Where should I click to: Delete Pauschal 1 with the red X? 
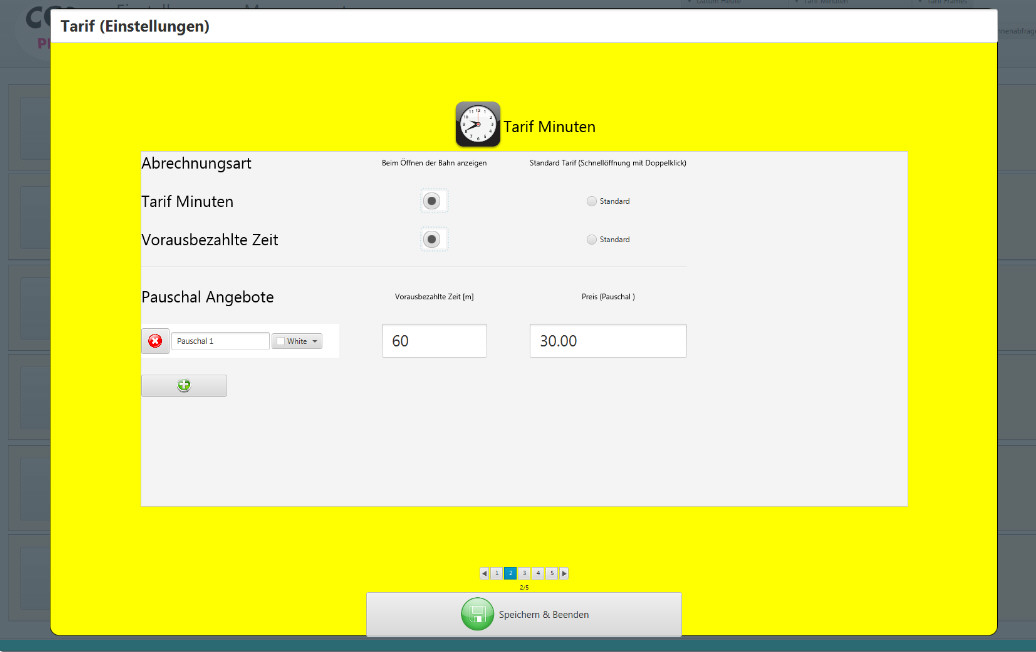pos(155,342)
